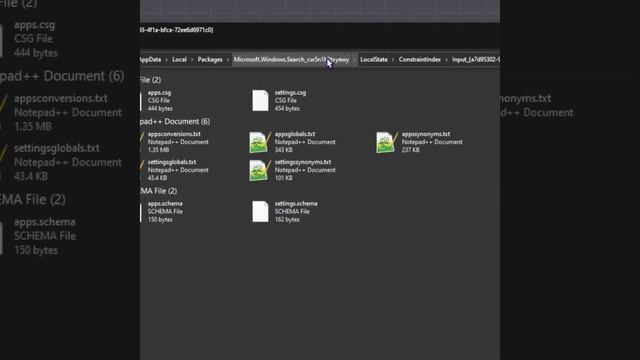Screen dimensions: 640x360
Task: Collapse the Notepad++ Document (6) group header
Action: 175,122
